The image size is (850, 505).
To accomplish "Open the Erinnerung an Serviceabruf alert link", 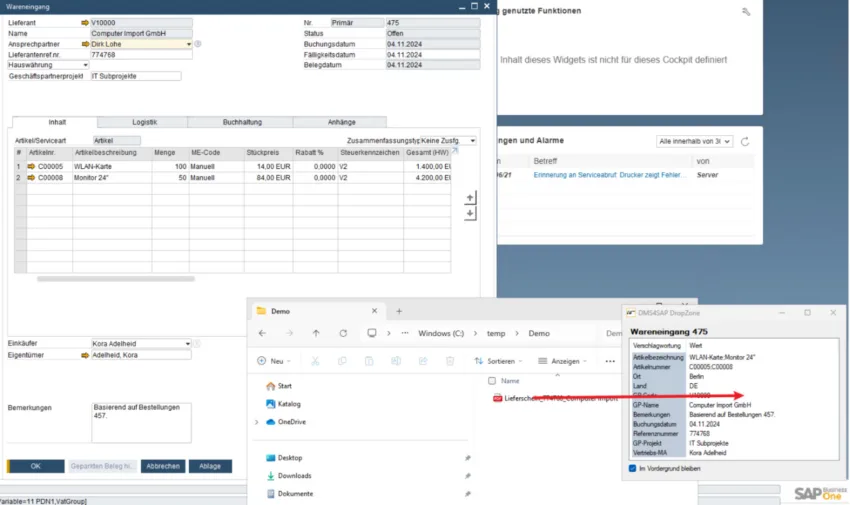I will [609, 175].
